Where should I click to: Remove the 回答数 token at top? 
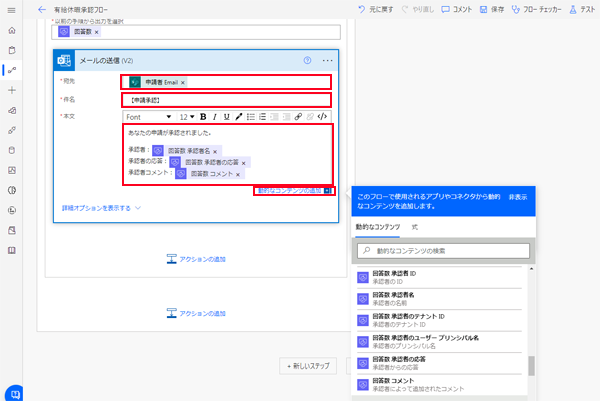[x=96, y=32]
